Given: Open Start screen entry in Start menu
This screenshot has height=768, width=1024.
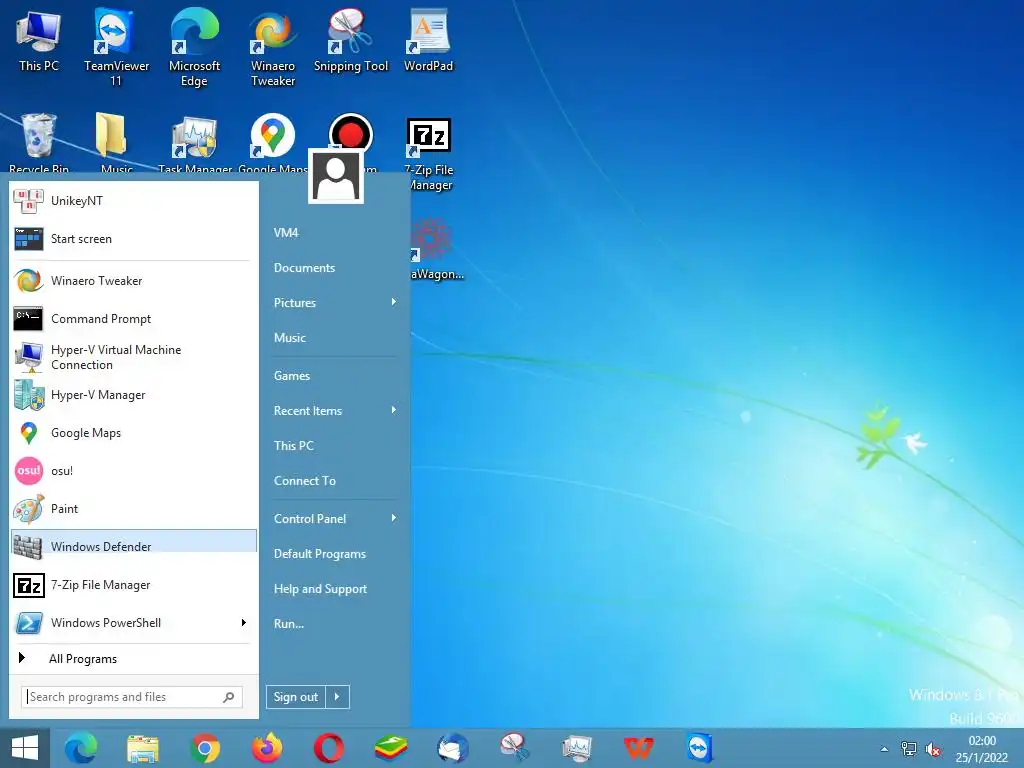Looking at the screenshot, I should tap(134, 238).
